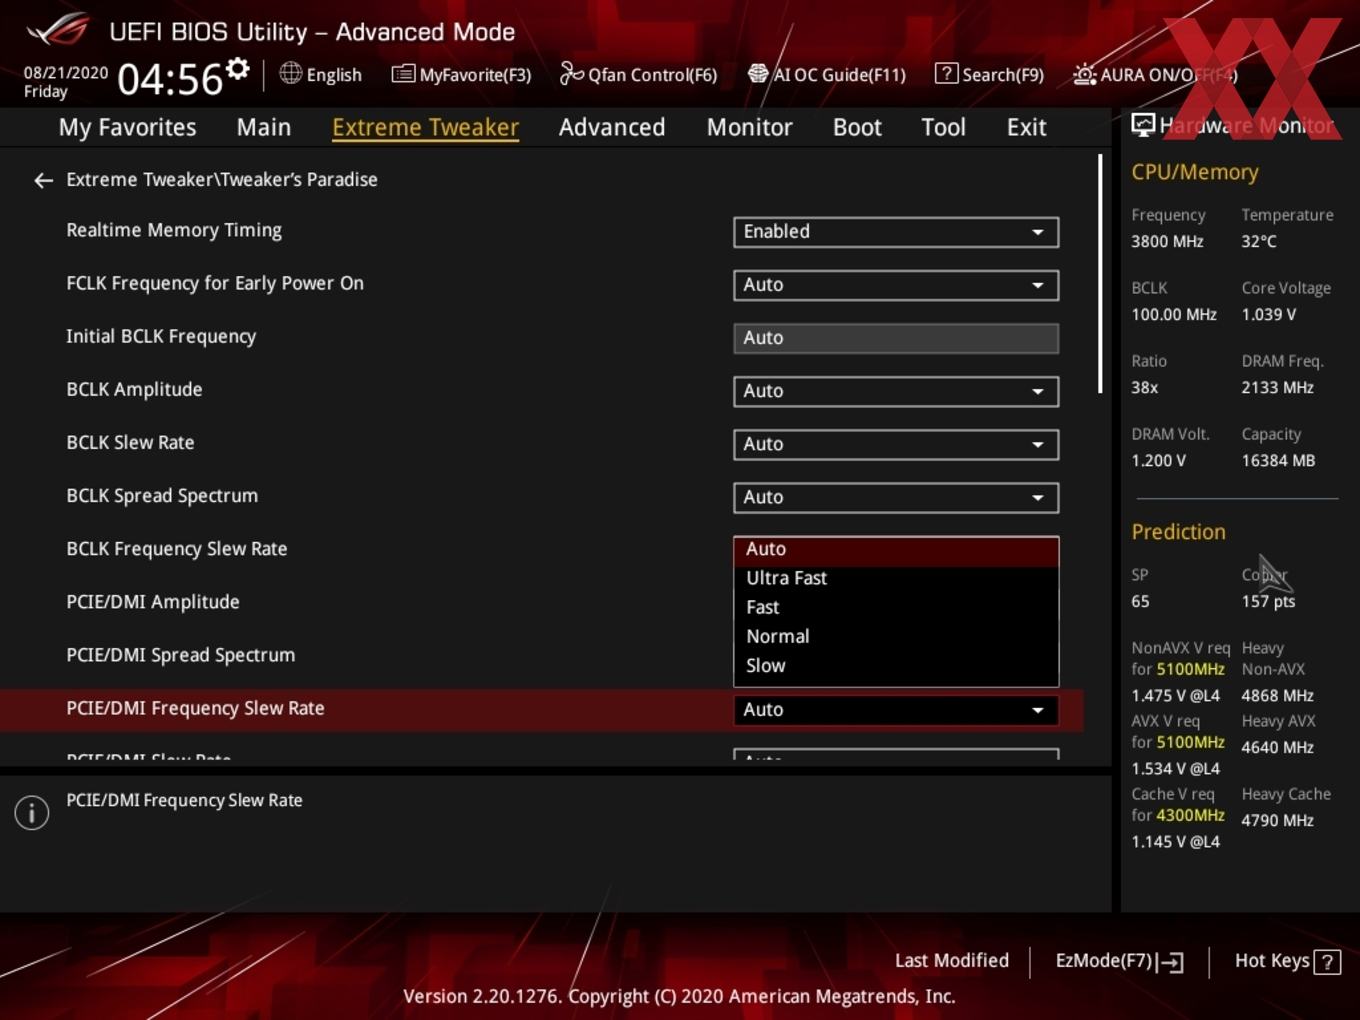Viewport: 1360px width, 1020px height.
Task: Click BCLK Amplitude label
Action: coord(134,389)
